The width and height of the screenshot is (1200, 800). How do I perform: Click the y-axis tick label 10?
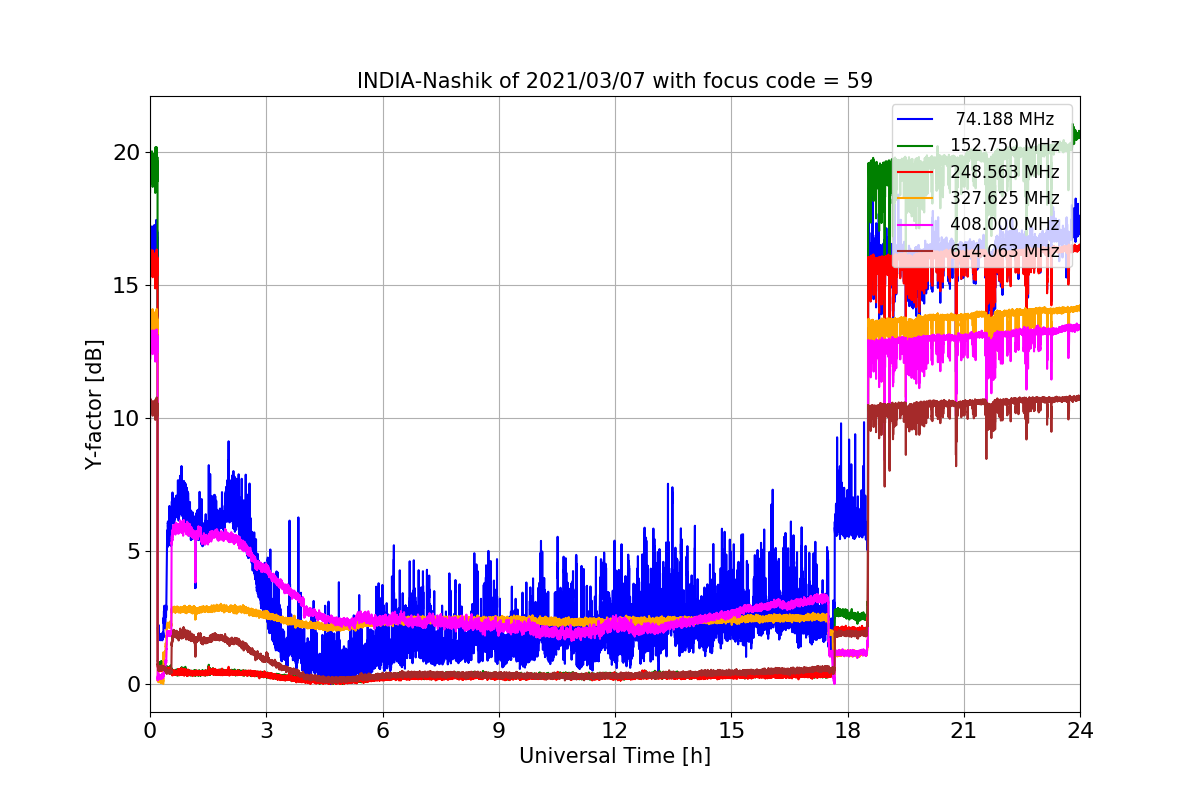(x=126, y=418)
